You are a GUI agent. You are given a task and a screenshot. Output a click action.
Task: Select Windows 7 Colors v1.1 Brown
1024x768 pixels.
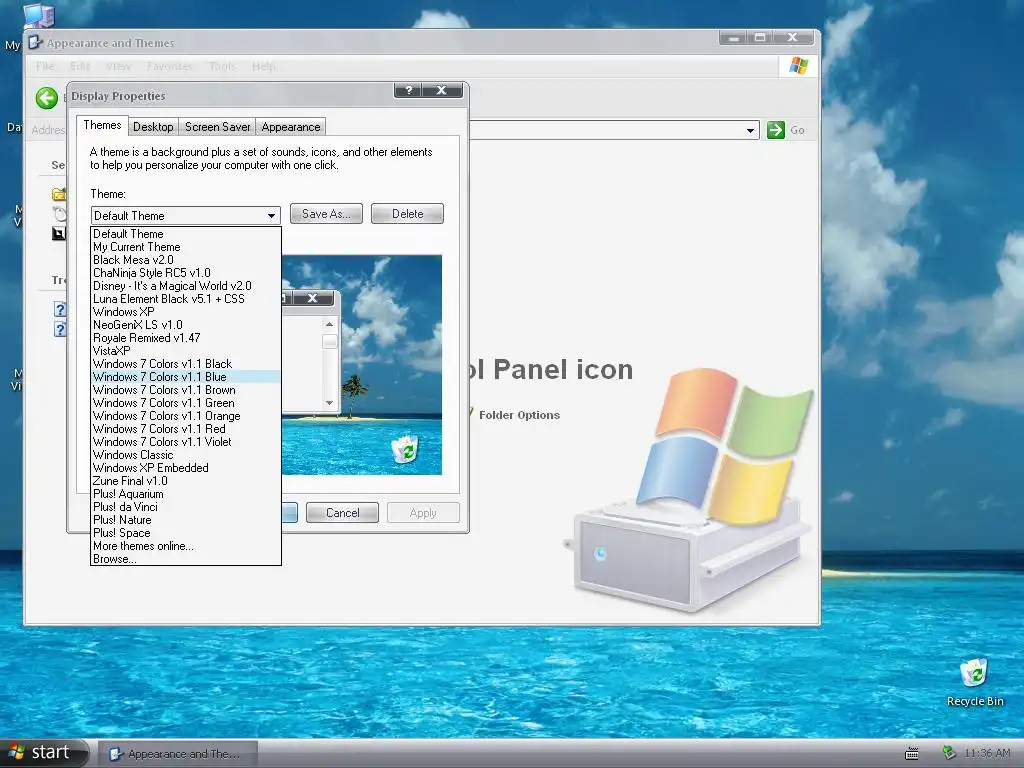click(185, 390)
